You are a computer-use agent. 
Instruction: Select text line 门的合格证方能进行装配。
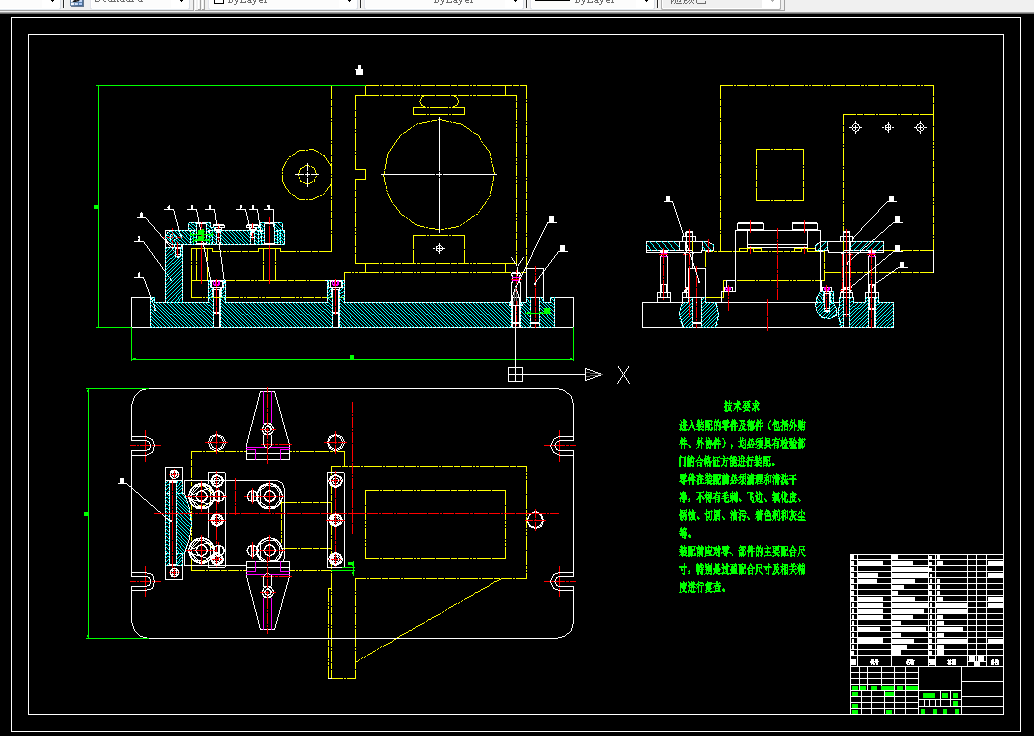[x=727, y=461]
